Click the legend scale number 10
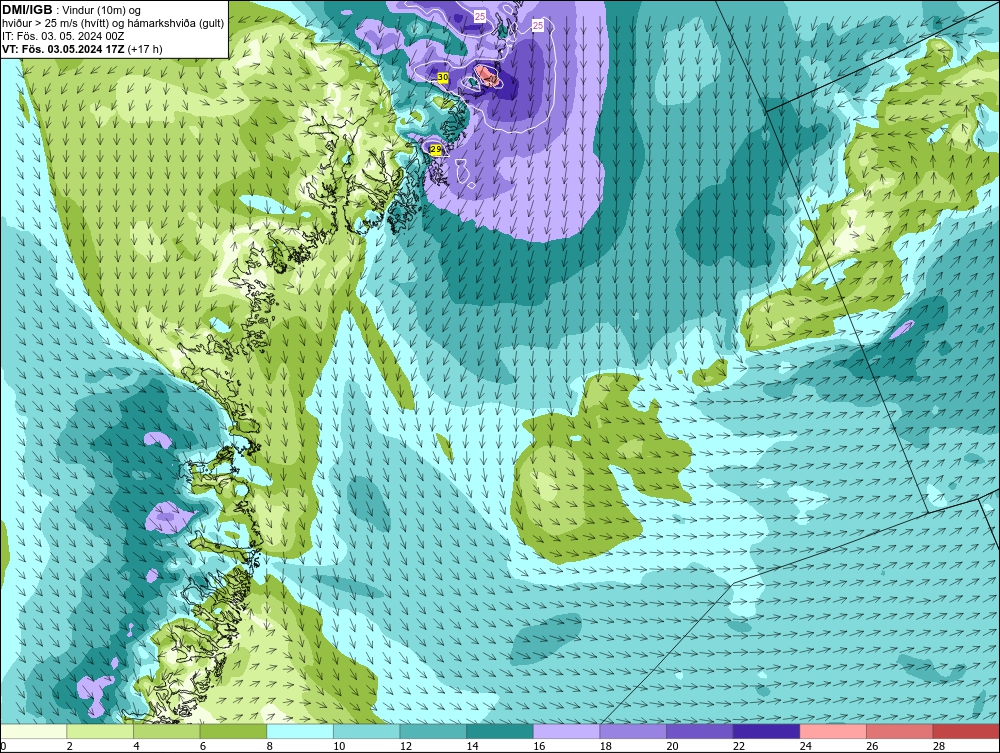The height and width of the screenshot is (753, 1000). coord(339,747)
